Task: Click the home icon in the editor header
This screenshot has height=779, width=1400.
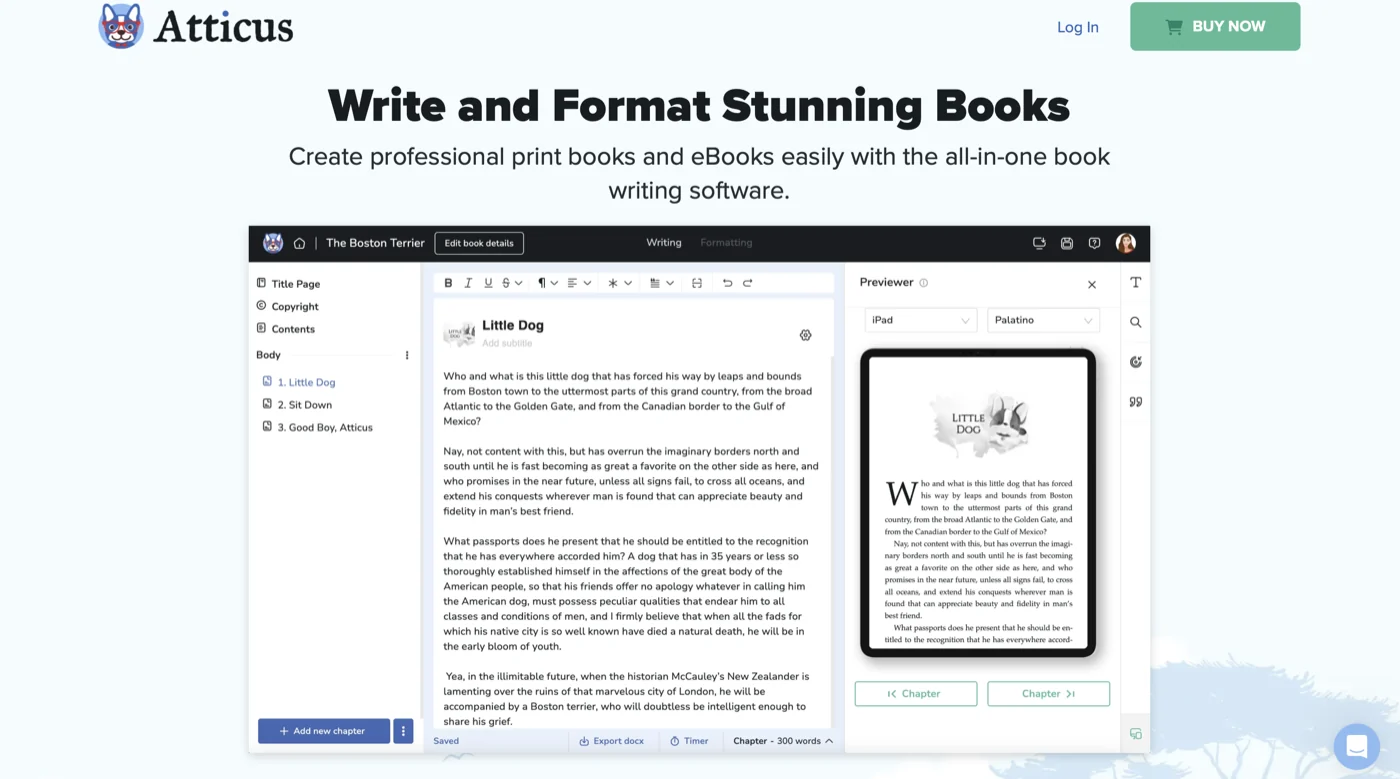Action: tap(299, 243)
